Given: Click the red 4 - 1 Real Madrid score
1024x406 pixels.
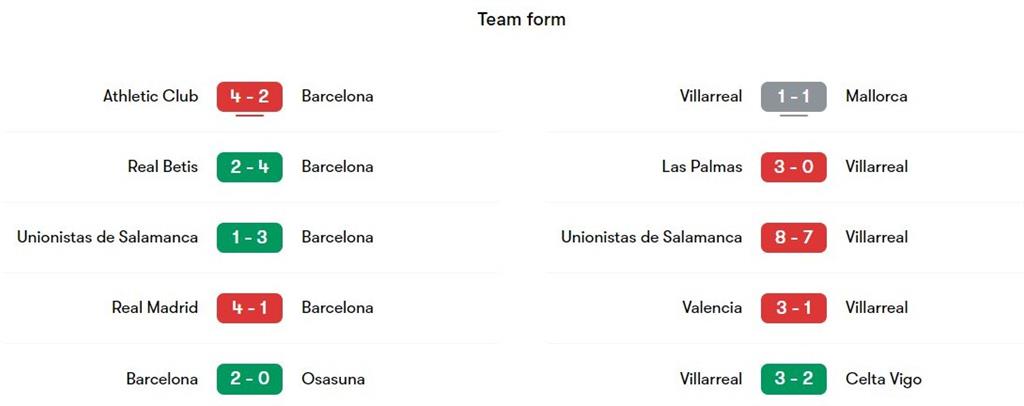Looking at the screenshot, I should 249,308.
